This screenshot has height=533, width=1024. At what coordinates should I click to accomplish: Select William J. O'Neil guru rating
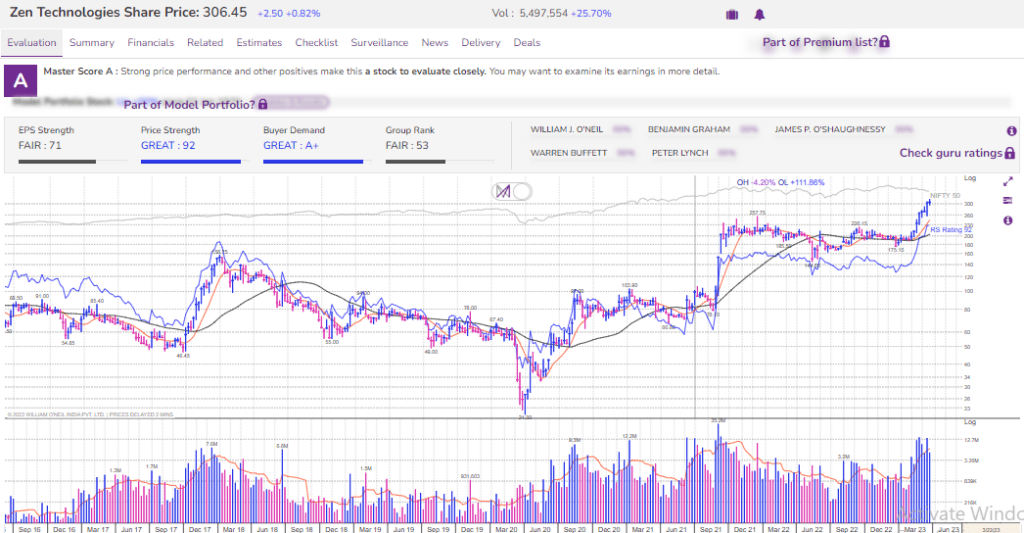pyautogui.click(x=567, y=129)
